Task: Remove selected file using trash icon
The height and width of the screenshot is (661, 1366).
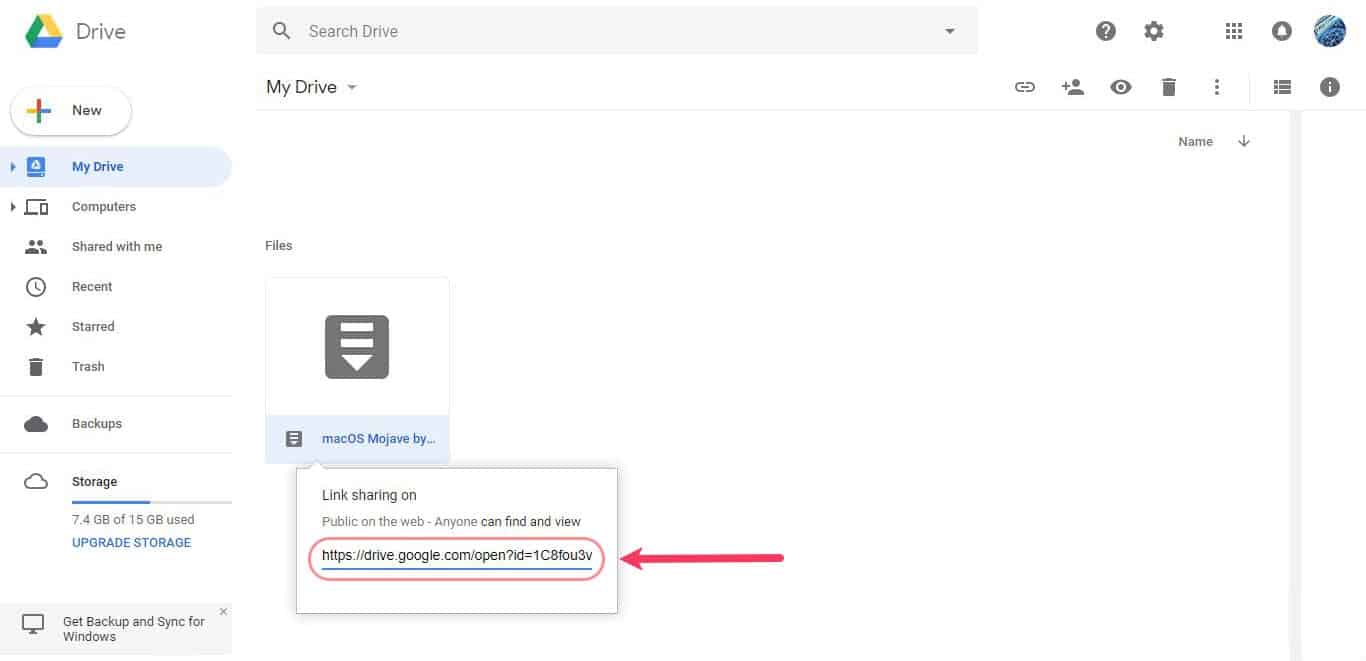Action: coord(1168,87)
